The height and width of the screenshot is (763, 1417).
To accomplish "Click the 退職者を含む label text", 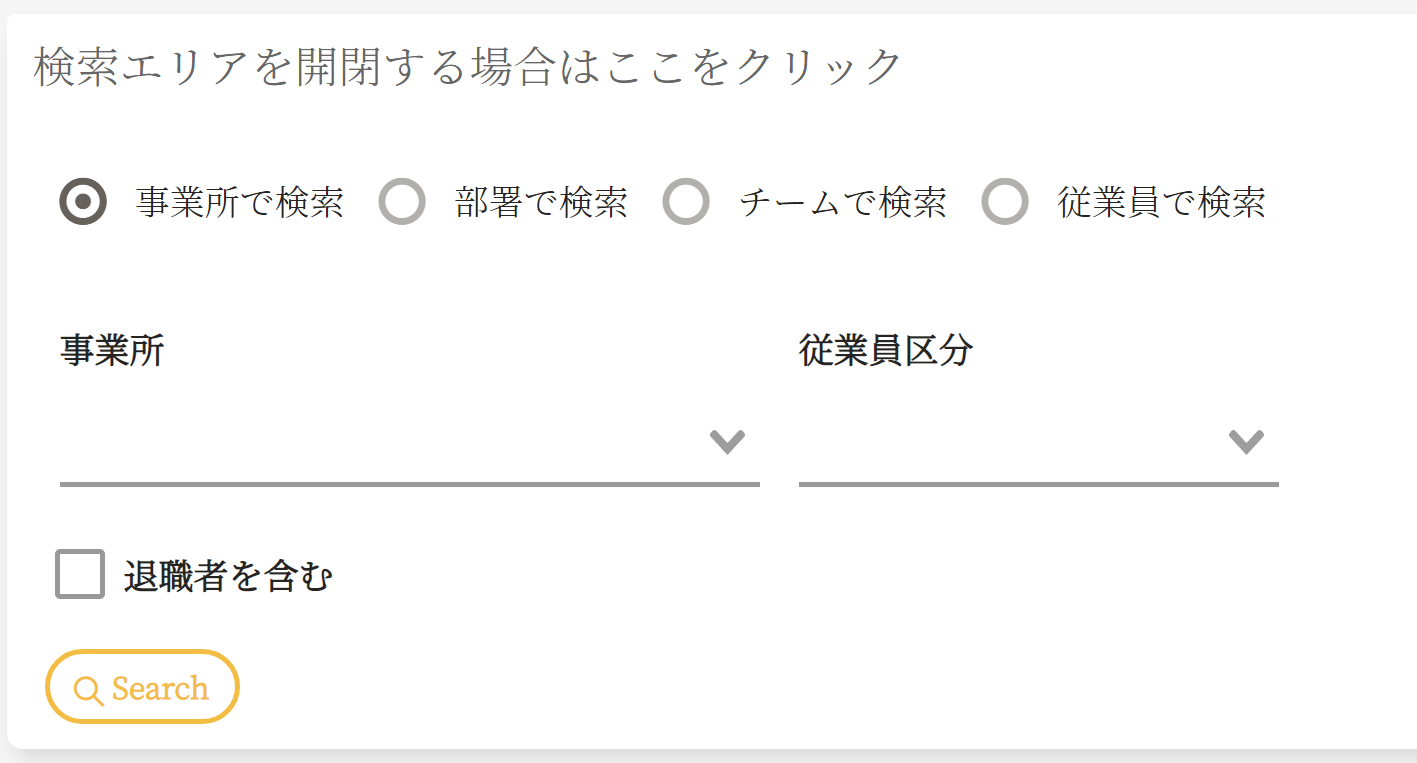I will pyautogui.click(x=227, y=577).
